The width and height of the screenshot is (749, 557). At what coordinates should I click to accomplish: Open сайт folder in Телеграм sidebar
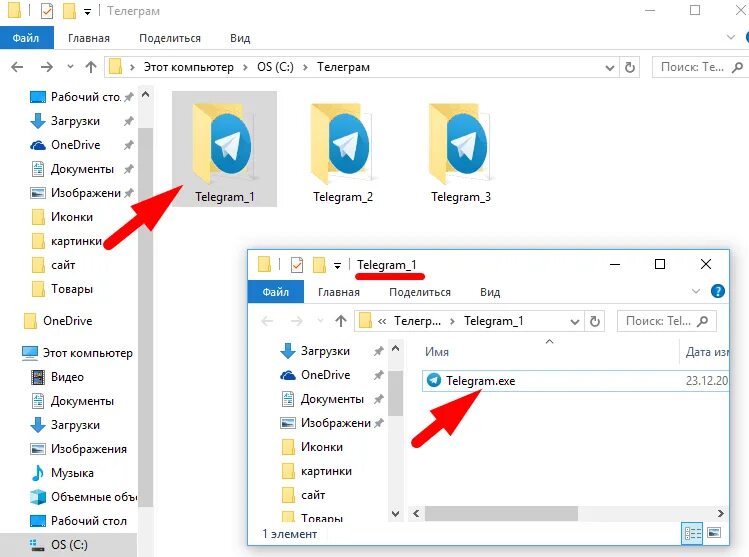53,265
